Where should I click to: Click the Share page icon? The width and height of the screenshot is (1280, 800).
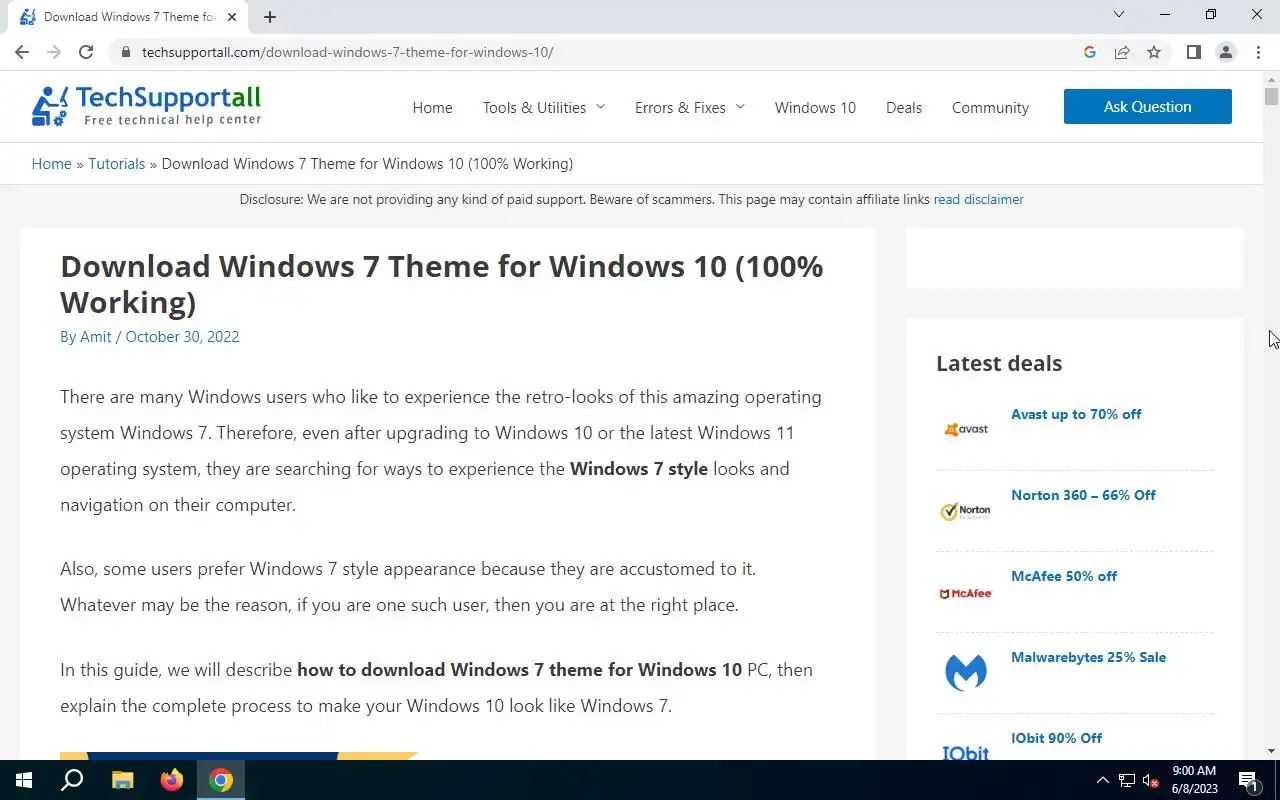pyautogui.click(x=1122, y=52)
